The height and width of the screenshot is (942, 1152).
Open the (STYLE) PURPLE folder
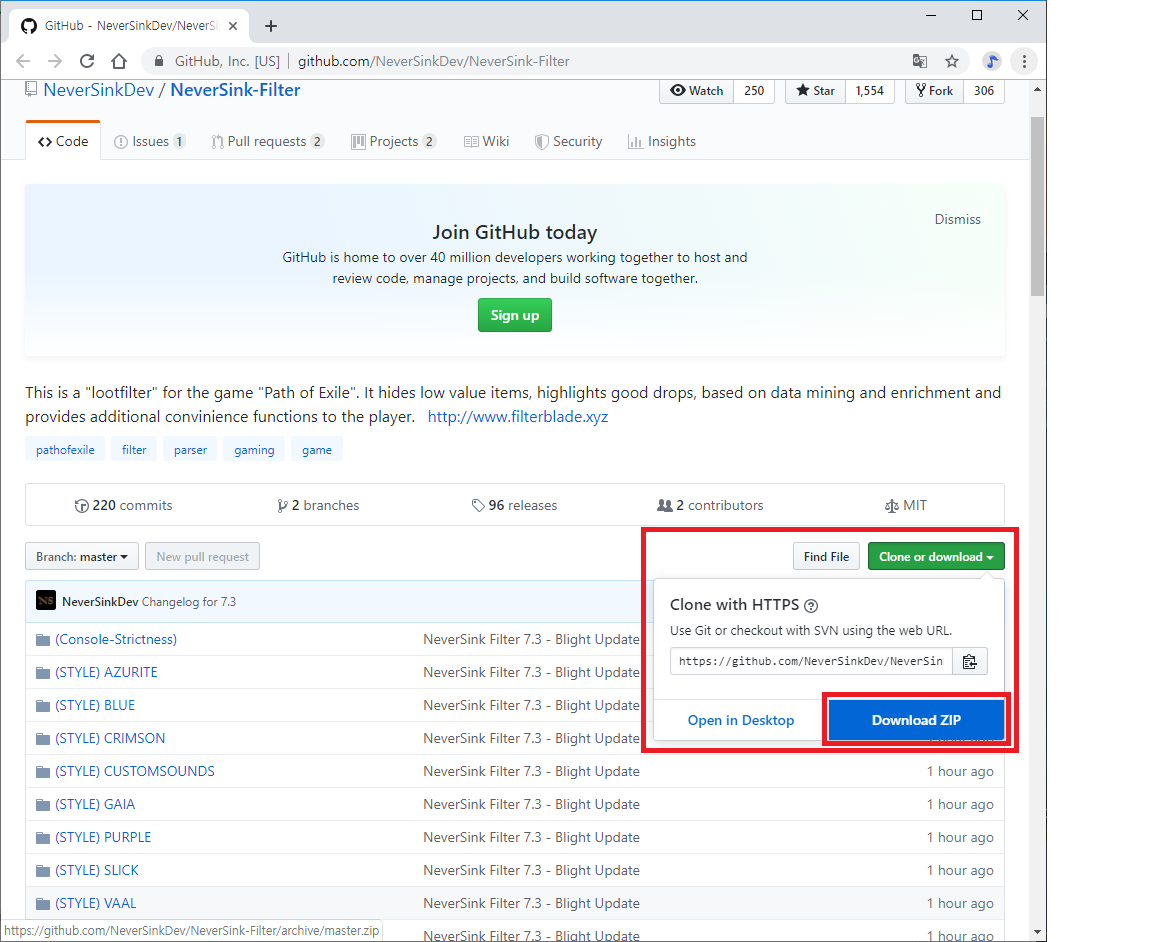[x=104, y=838]
